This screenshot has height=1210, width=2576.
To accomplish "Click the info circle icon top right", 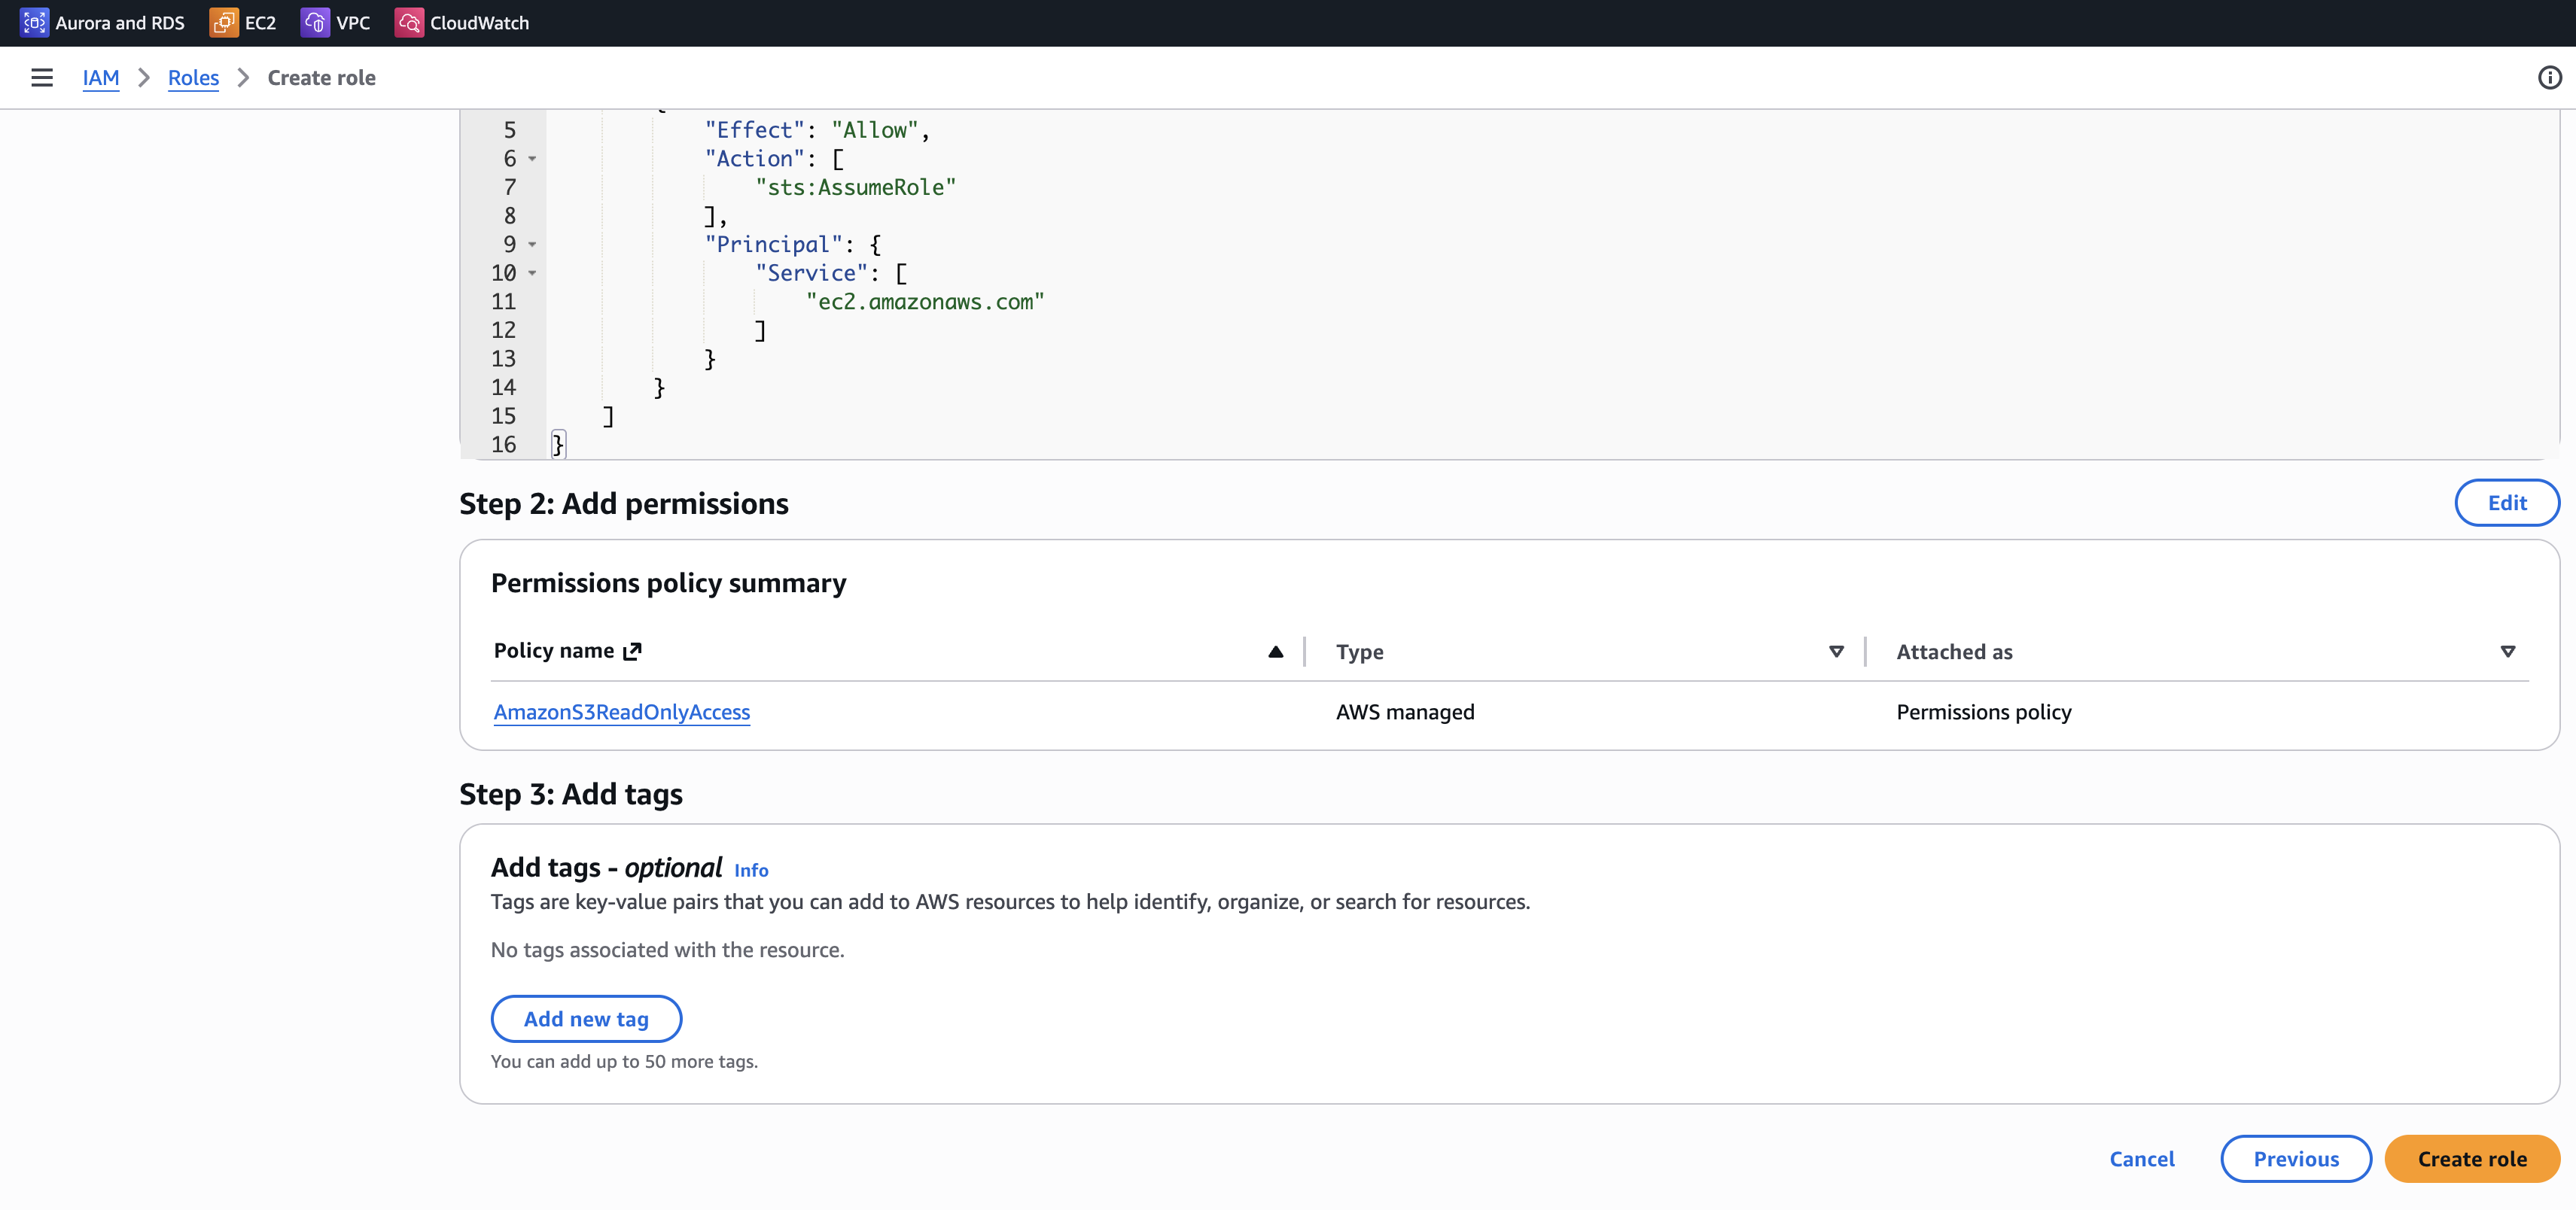I will (x=2549, y=77).
